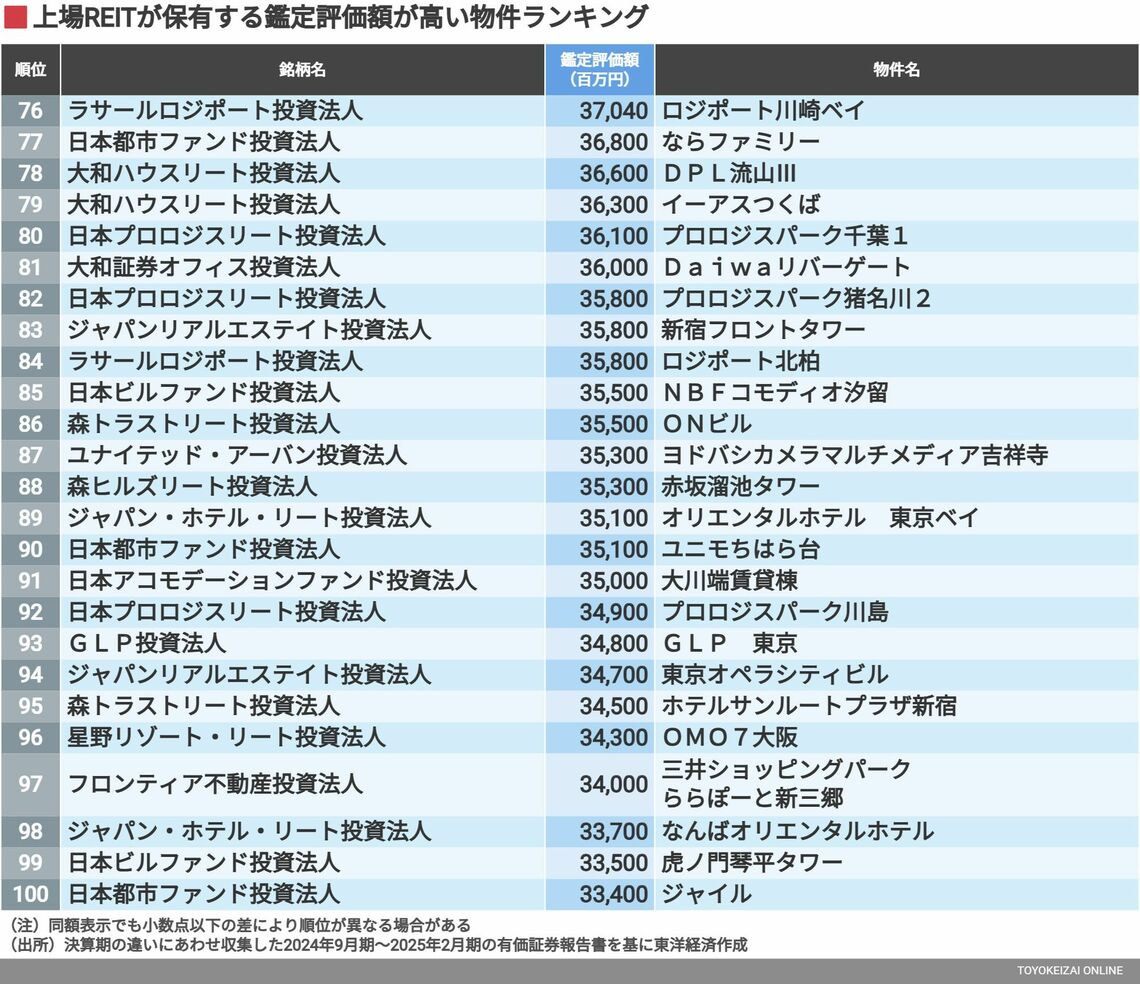Image resolution: width=1140 pixels, height=984 pixels.
Task: Click the TOYOKEIZAI ONLINE credit text
Action: [1070, 971]
